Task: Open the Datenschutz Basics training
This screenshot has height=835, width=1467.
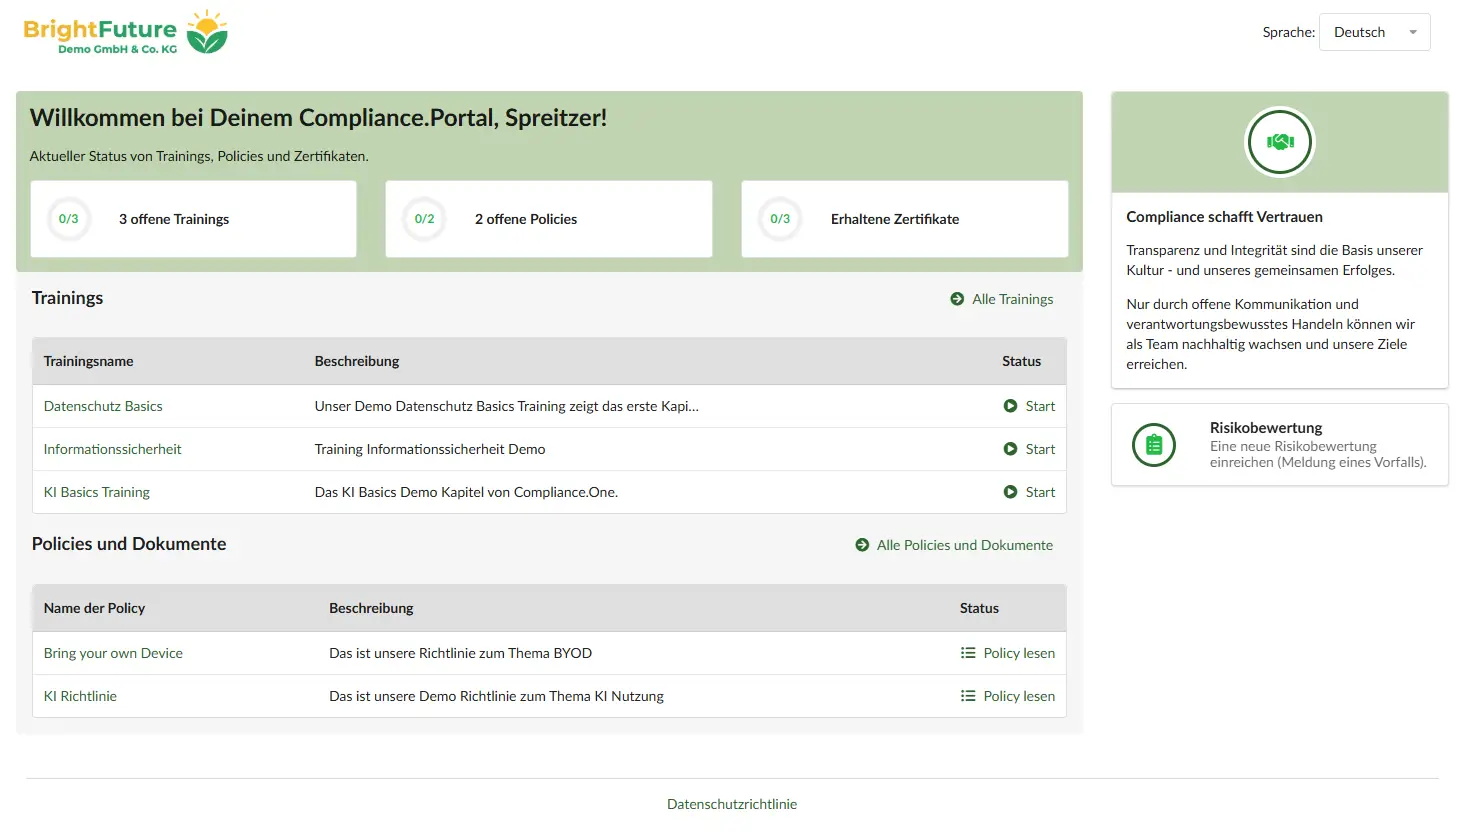Action: (x=103, y=406)
